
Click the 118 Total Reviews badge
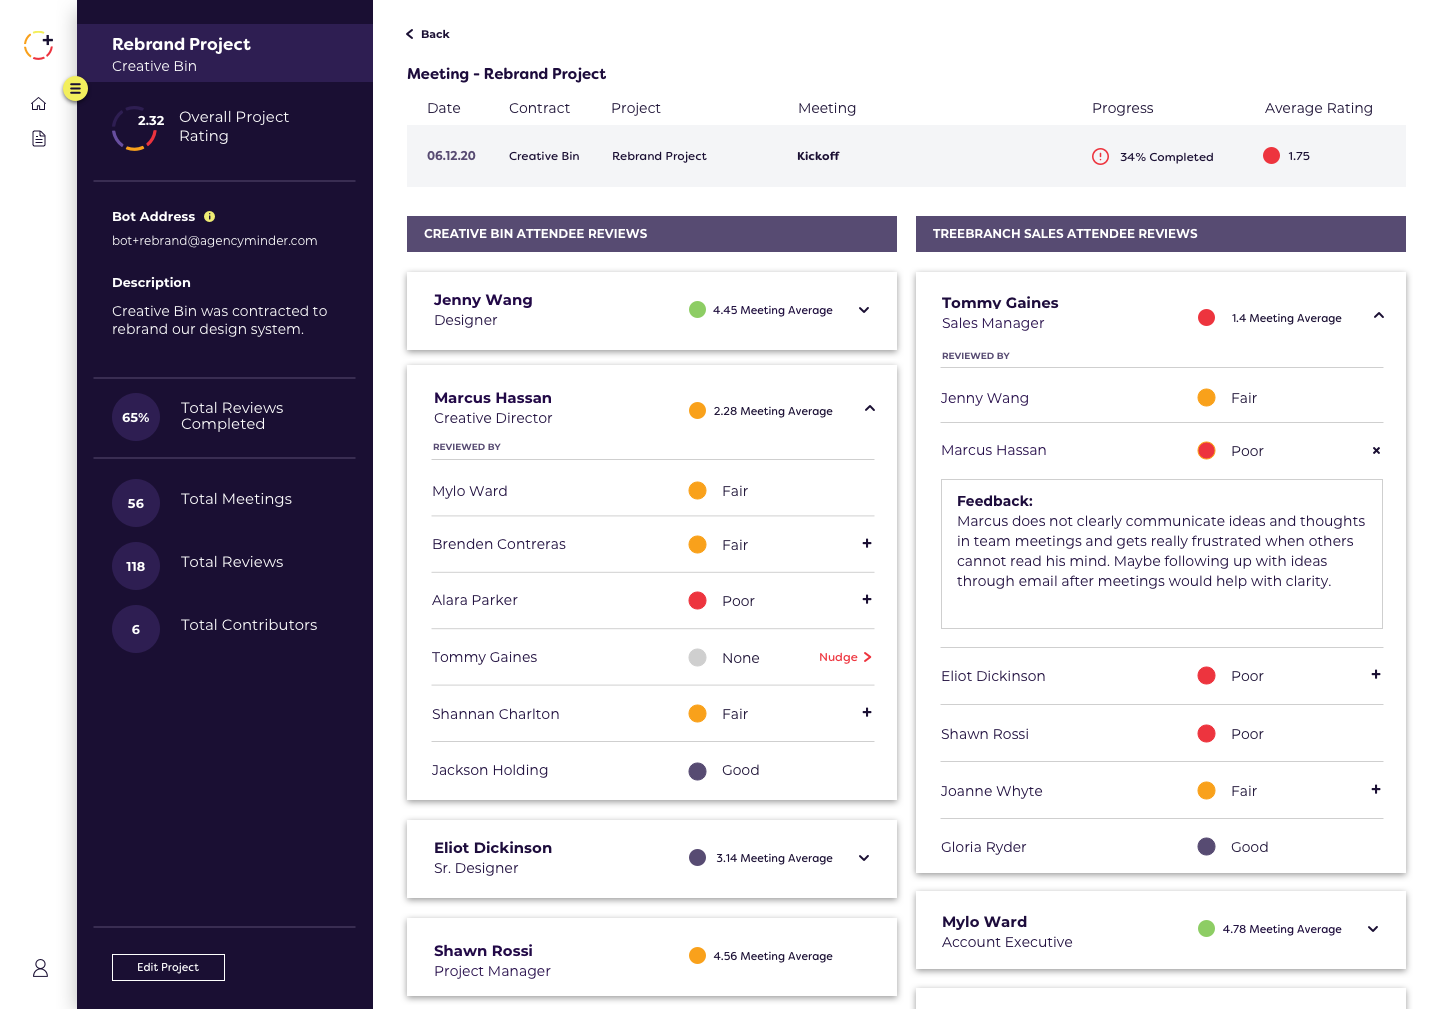tap(136, 566)
